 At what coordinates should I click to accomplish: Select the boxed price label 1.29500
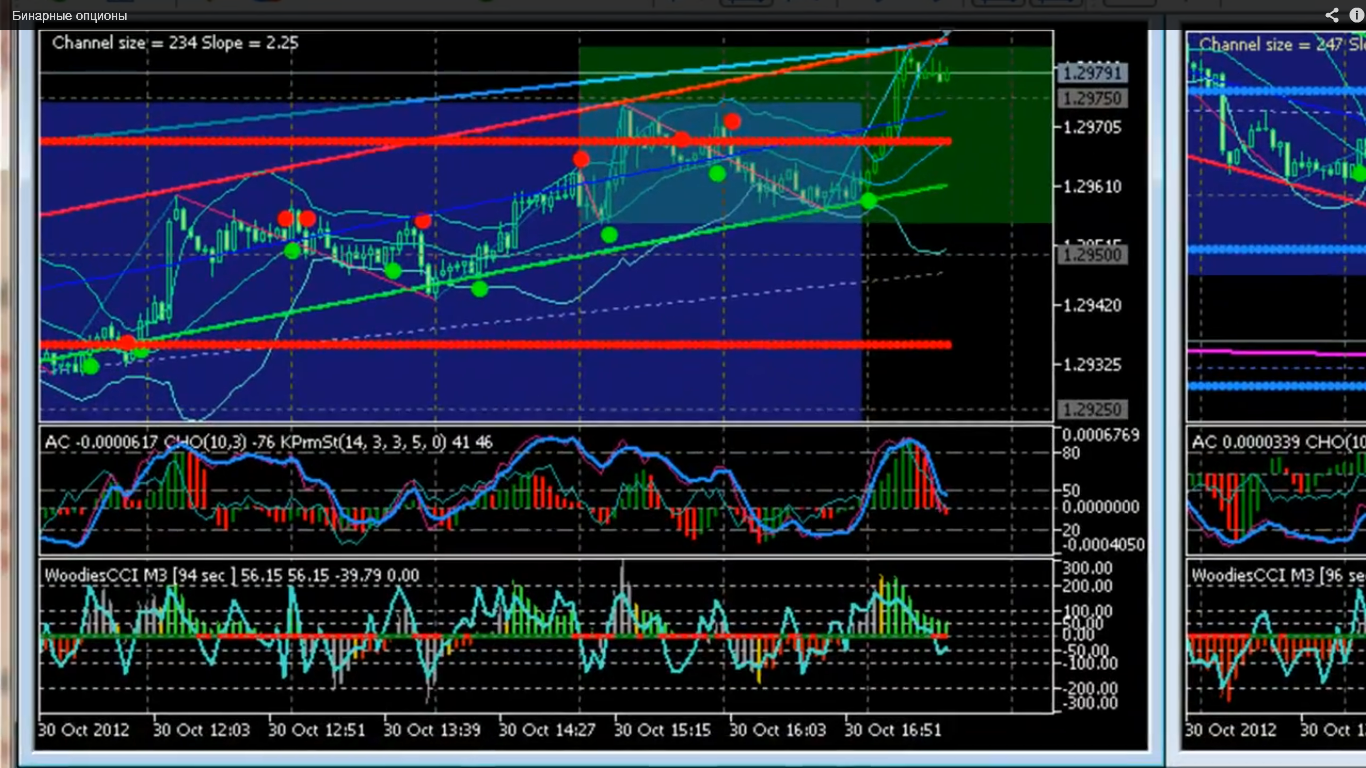click(1093, 255)
